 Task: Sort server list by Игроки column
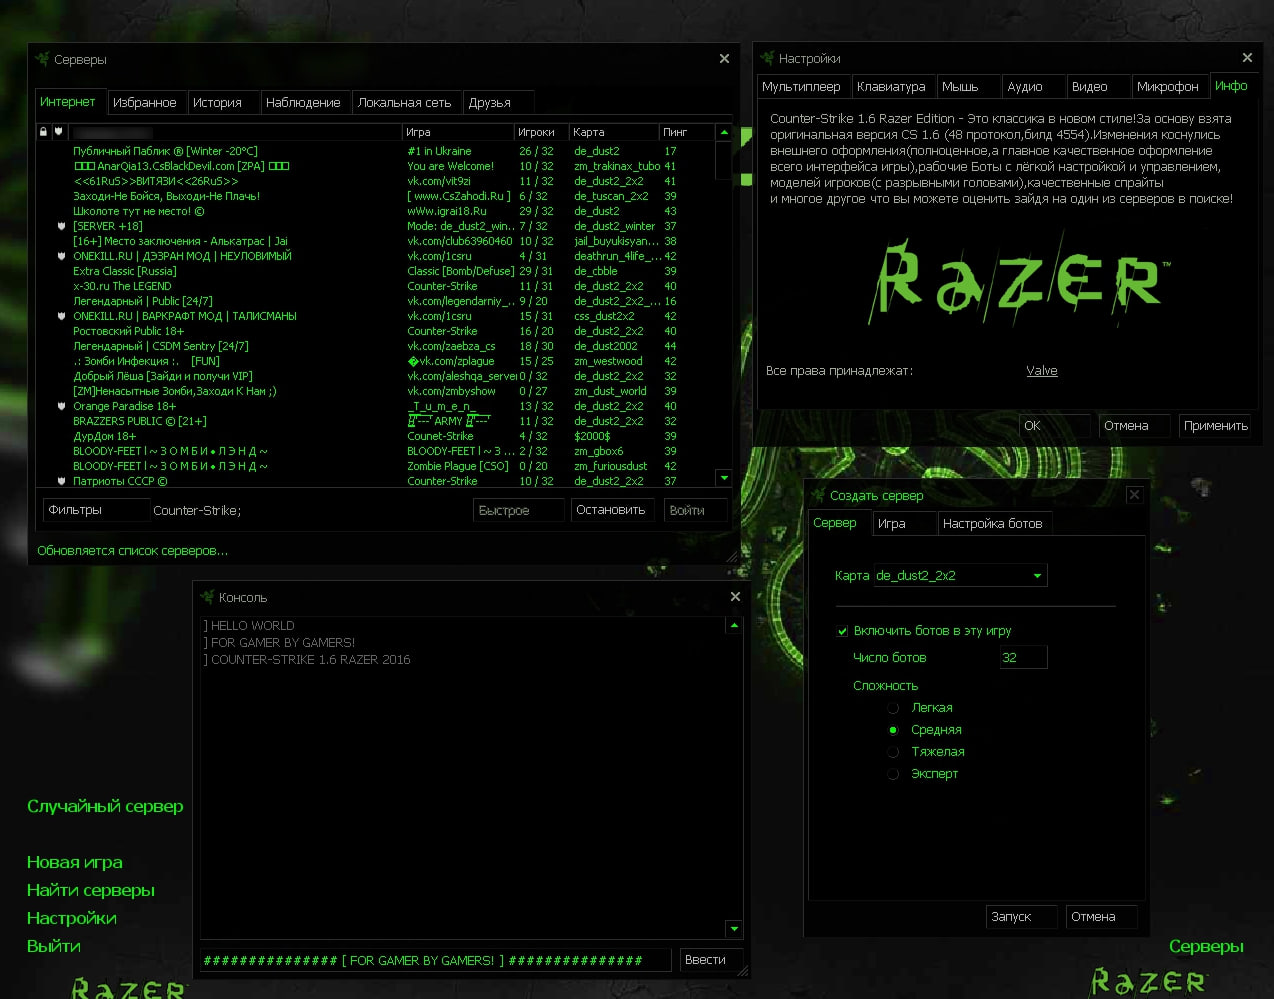(x=541, y=132)
